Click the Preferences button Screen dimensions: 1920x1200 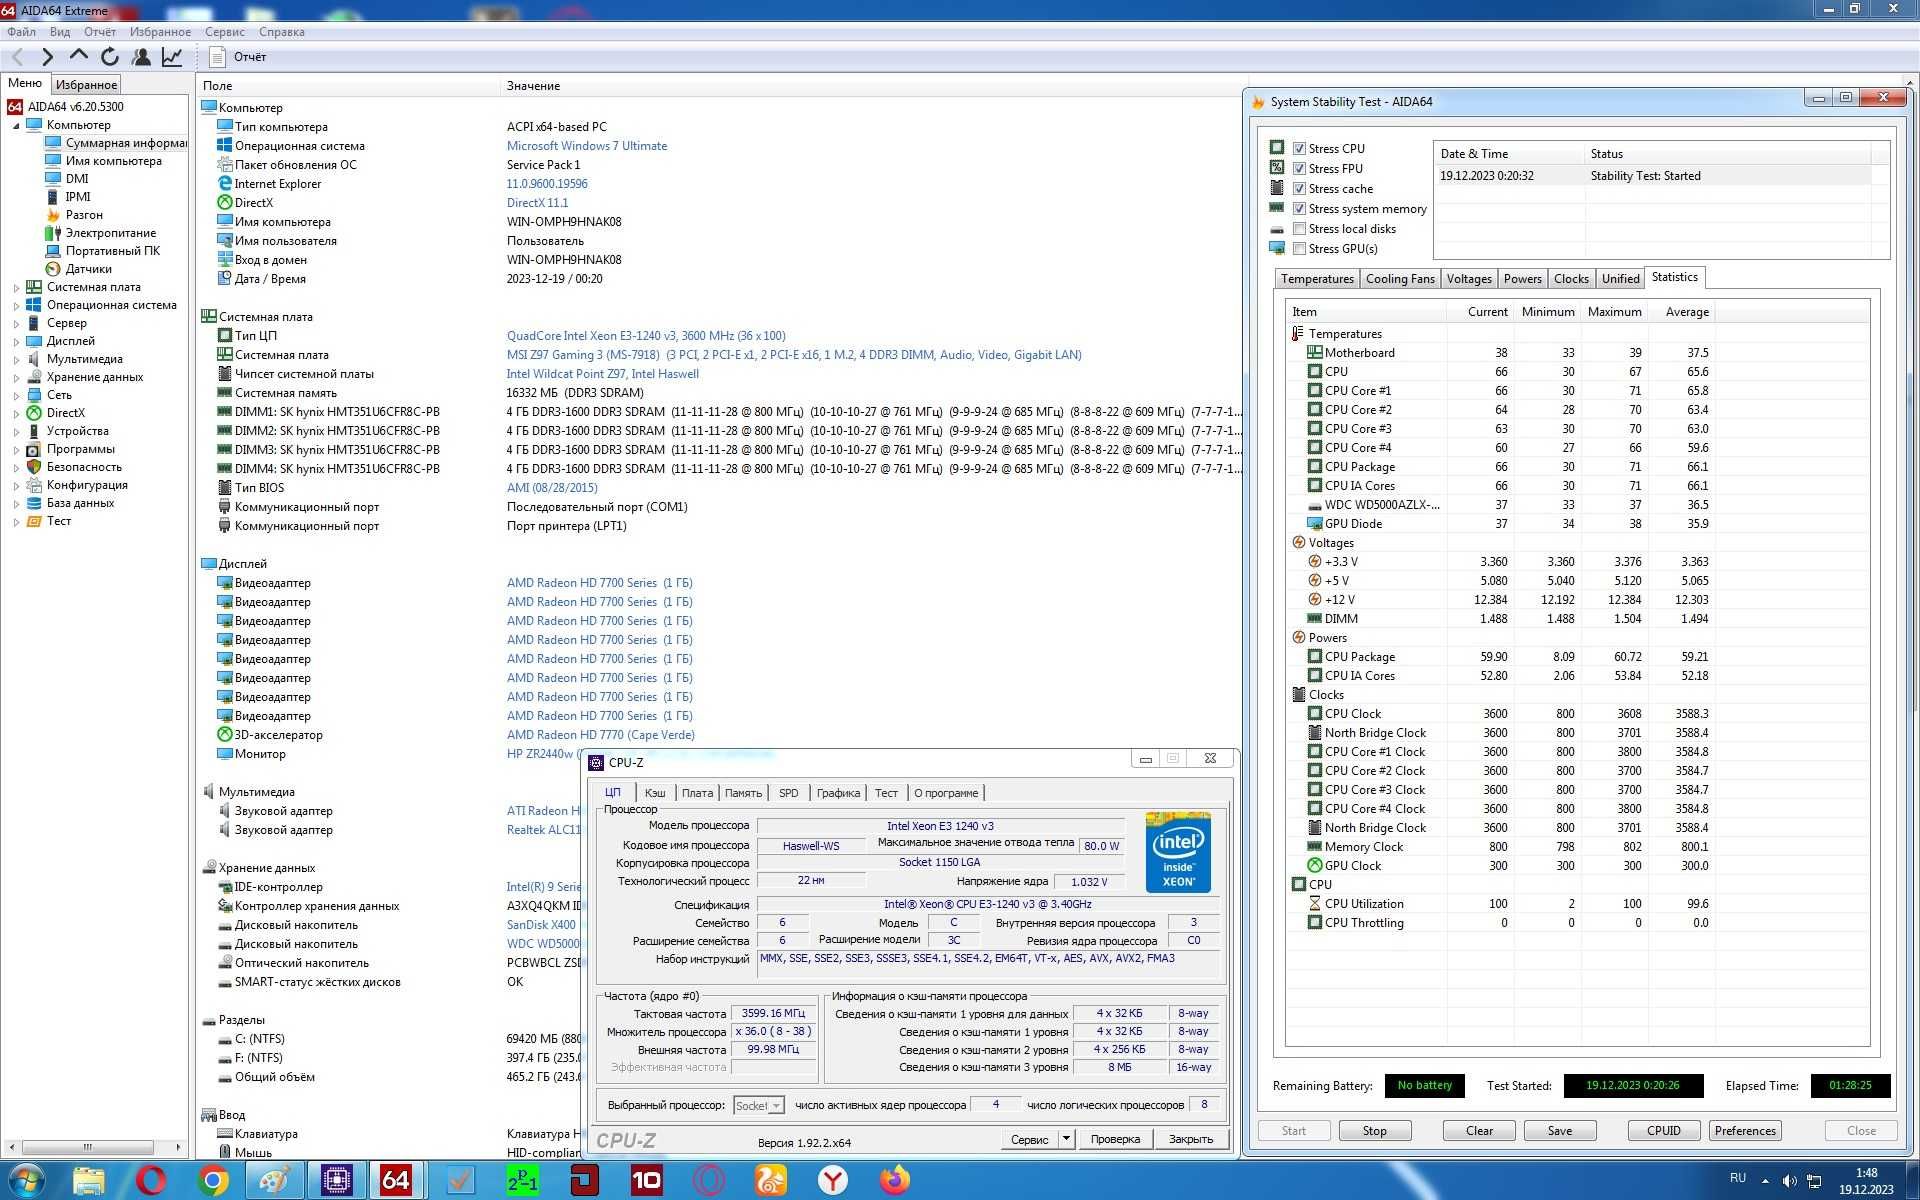[x=1745, y=1131]
